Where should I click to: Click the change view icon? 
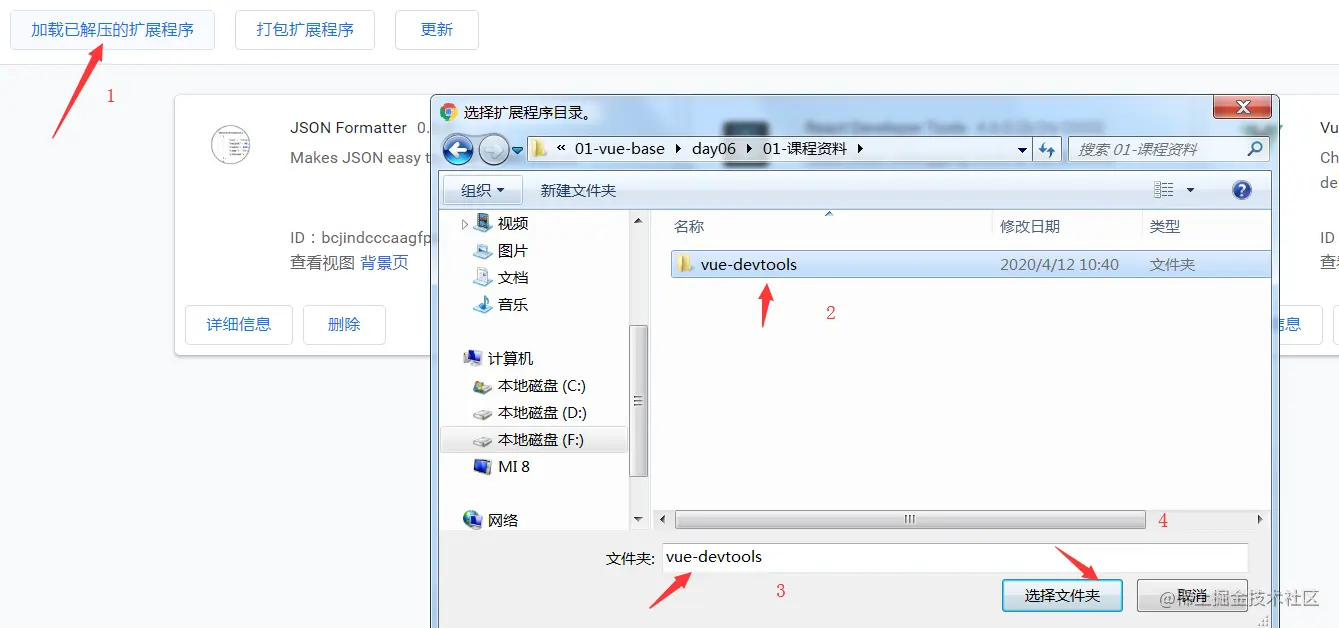coord(1163,190)
